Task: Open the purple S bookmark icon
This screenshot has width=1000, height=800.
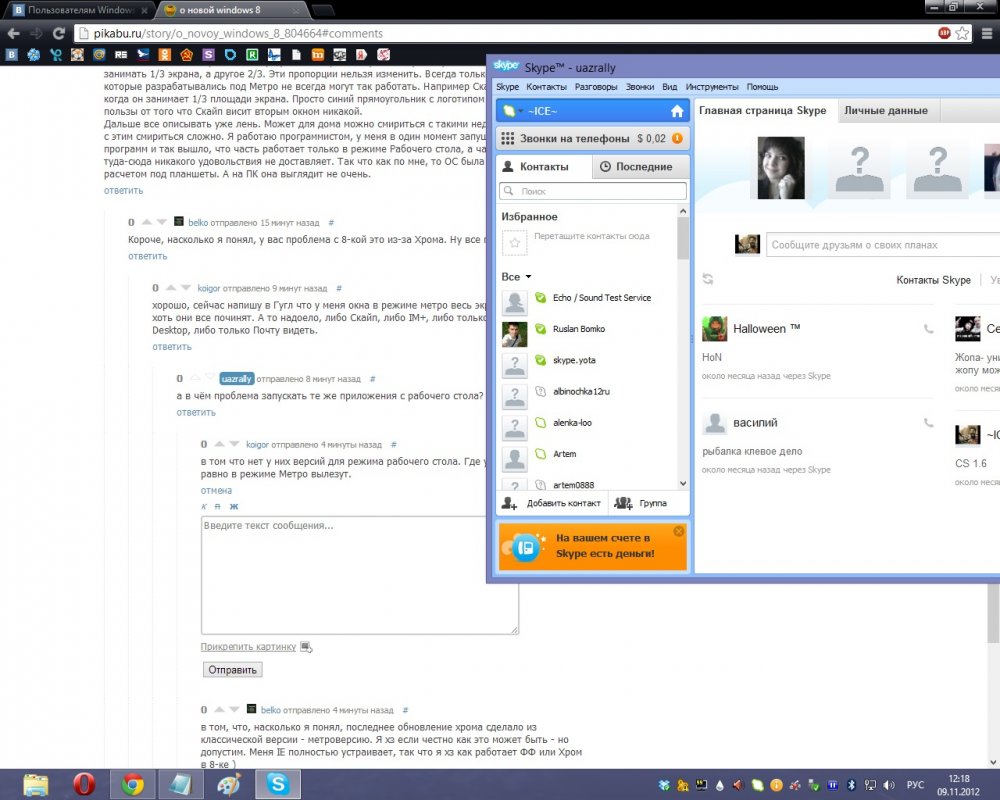Action: point(208,55)
